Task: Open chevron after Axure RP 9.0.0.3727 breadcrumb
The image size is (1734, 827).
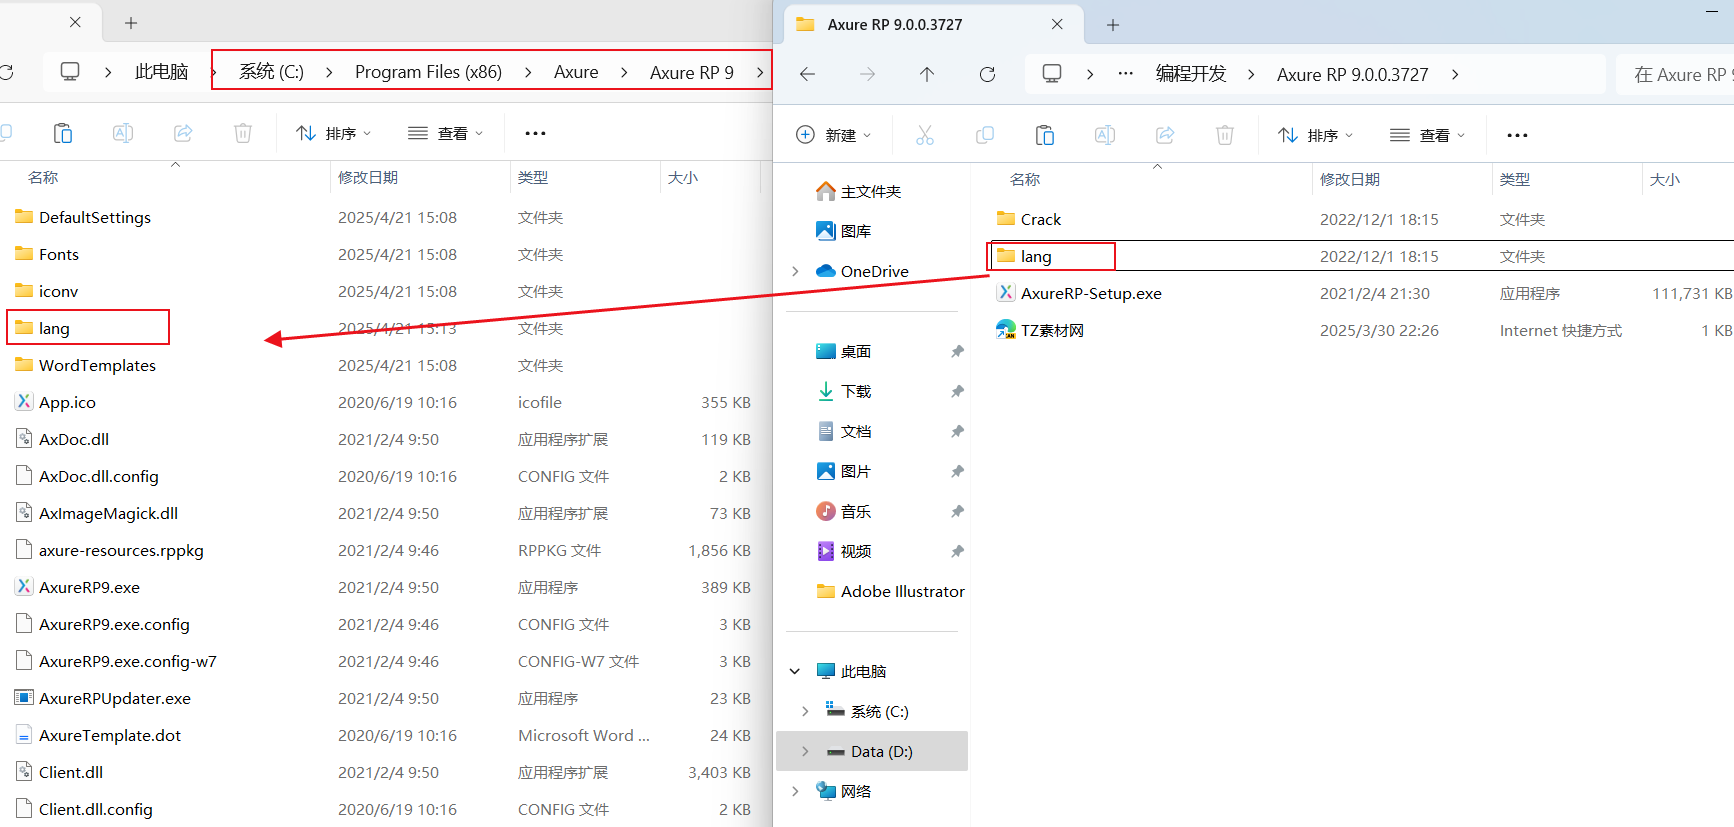Action: pyautogui.click(x=1454, y=74)
